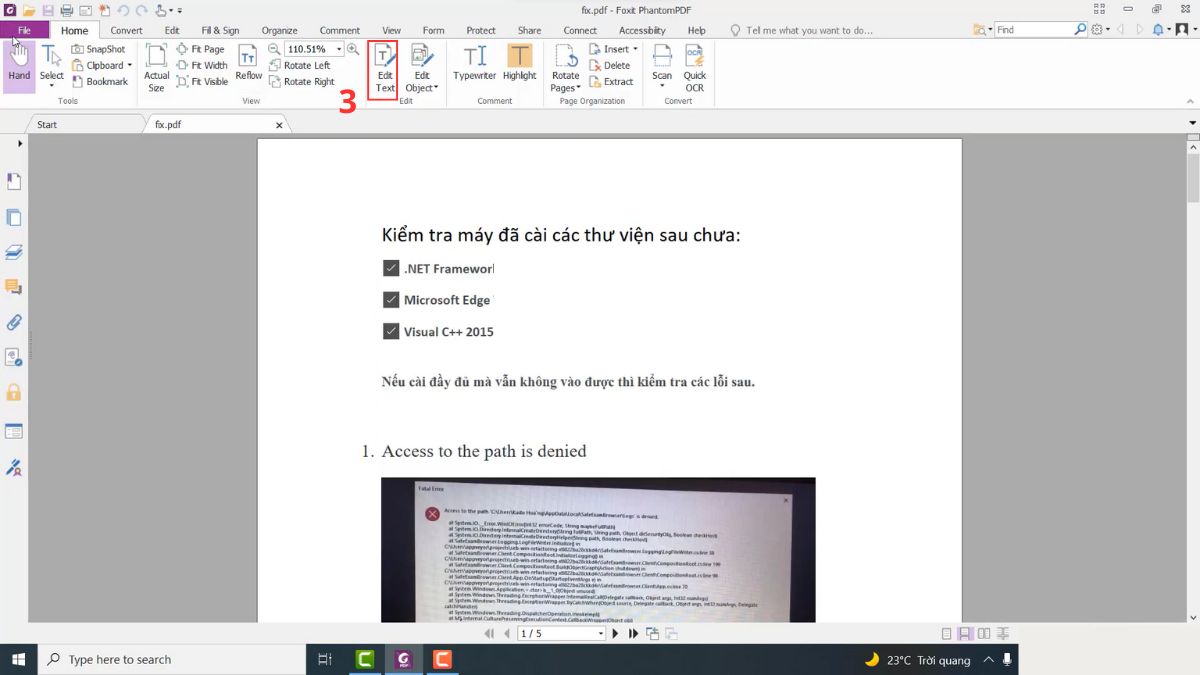
Task: Switch to continuous facing view mode
Action: (1003, 633)
